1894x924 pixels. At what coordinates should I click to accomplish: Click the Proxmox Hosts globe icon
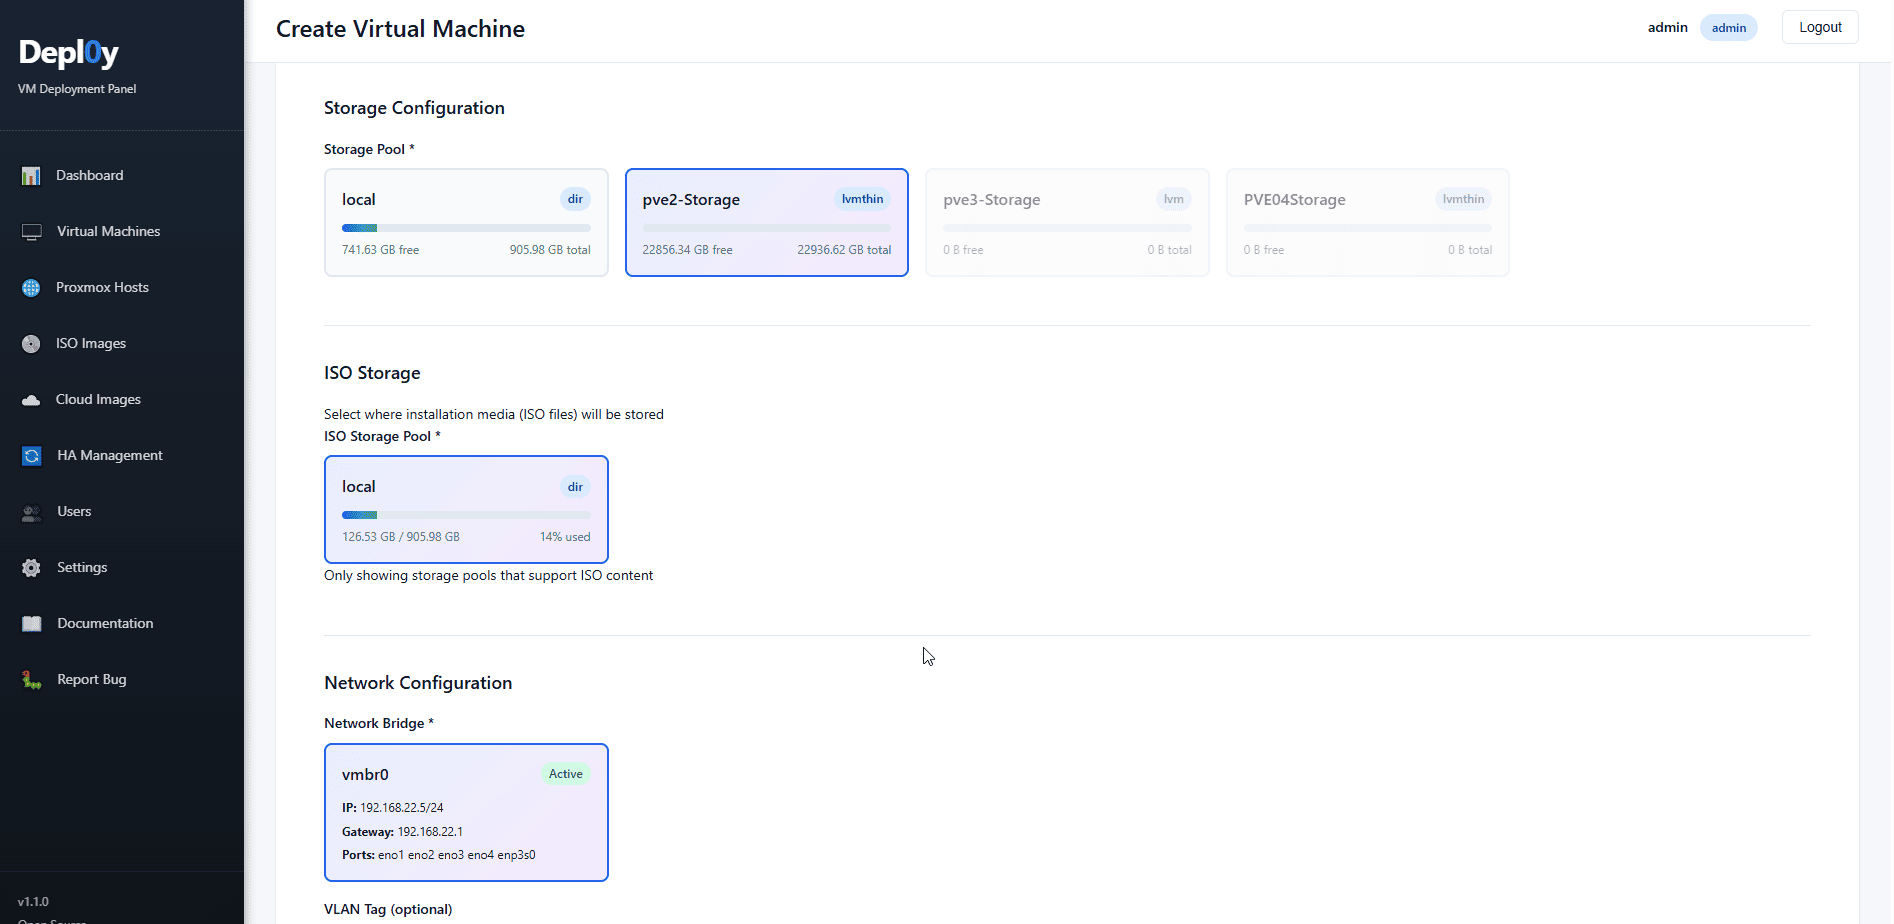[x=31, y=288]
